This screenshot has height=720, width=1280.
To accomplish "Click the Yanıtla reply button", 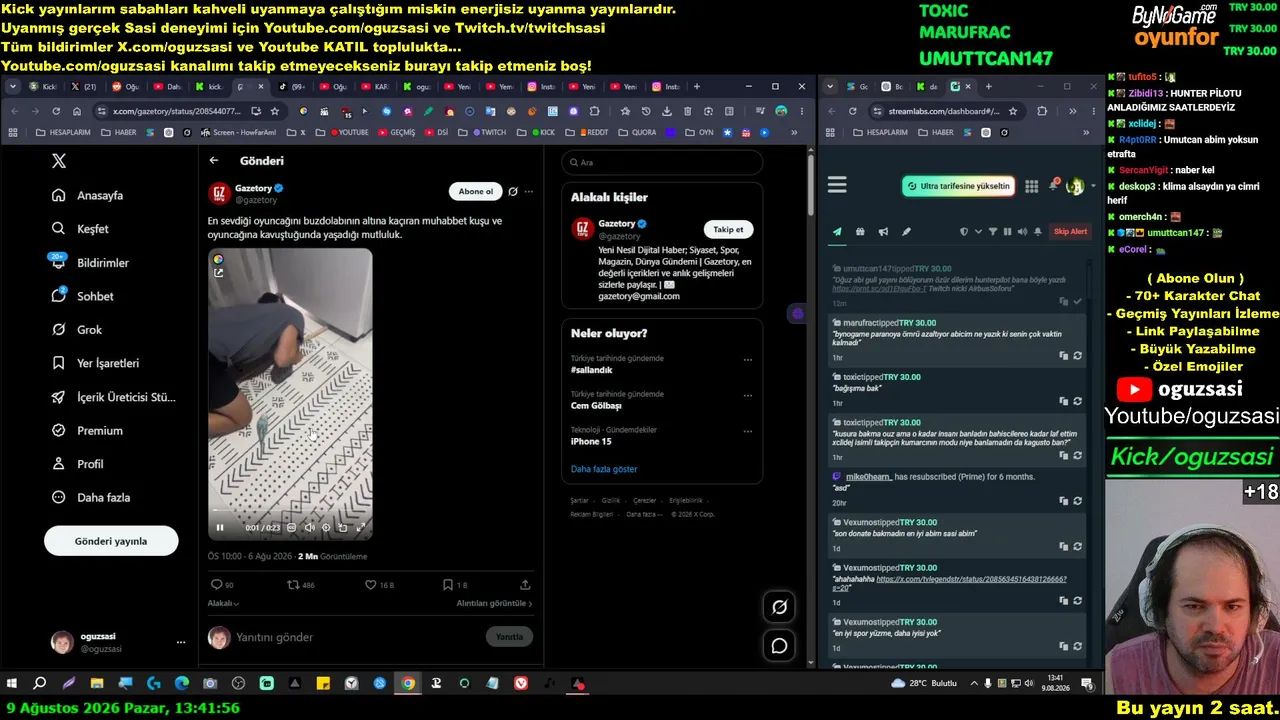I will click(x=509, y=637).
